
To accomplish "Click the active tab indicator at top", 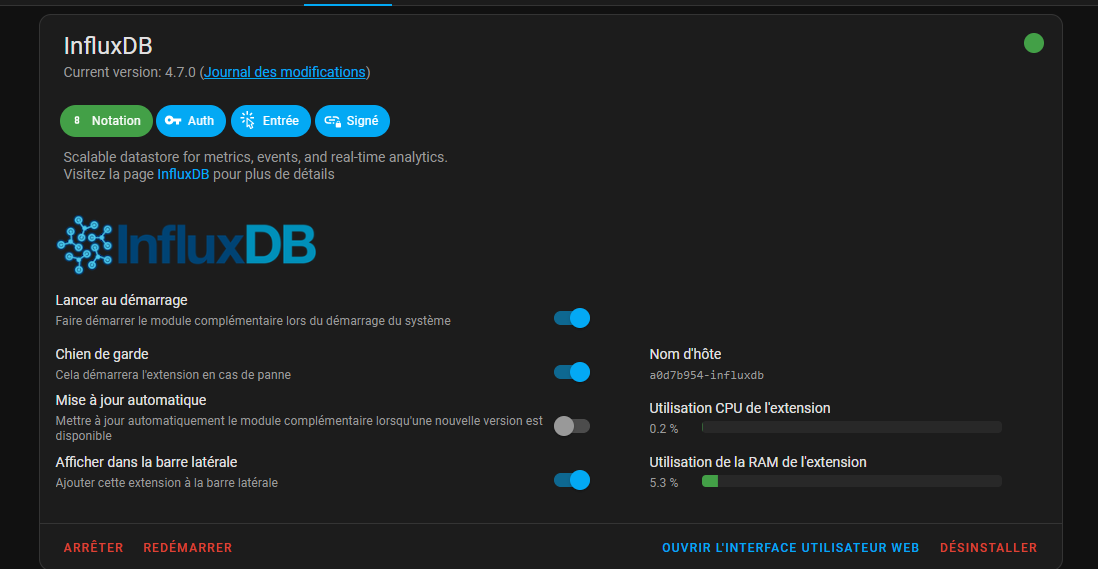I will tap(348, 3).
